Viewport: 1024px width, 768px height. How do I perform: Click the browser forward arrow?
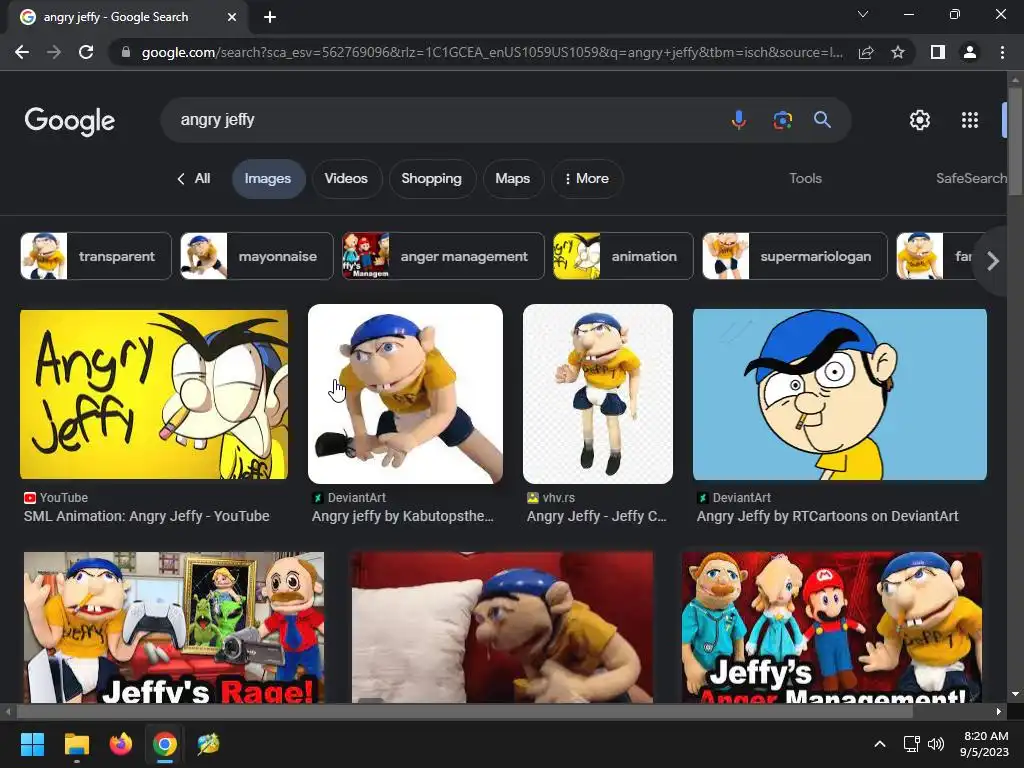coord(54,52)
